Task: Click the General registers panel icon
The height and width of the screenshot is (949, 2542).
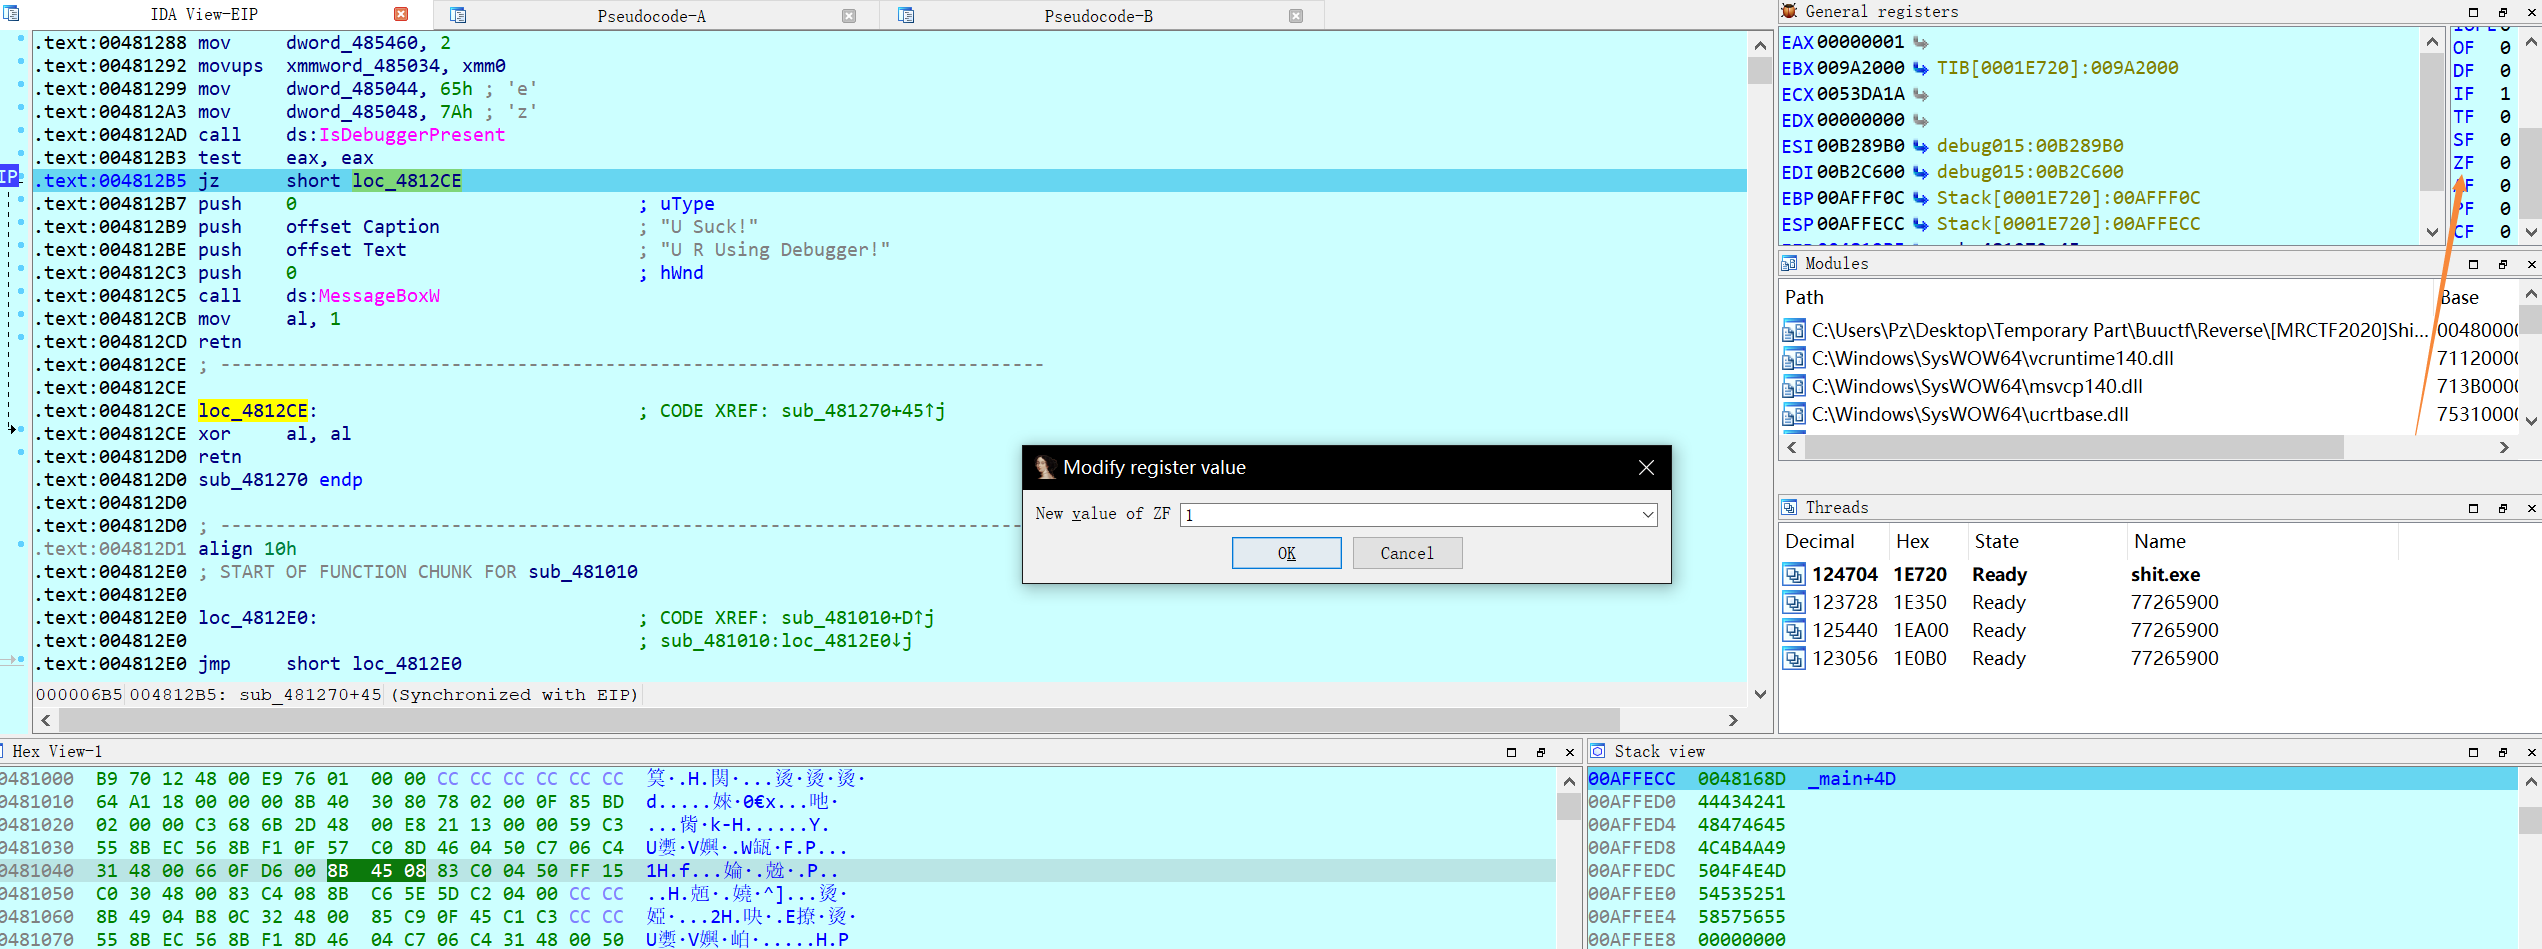Action: [x=1789, y=11]
